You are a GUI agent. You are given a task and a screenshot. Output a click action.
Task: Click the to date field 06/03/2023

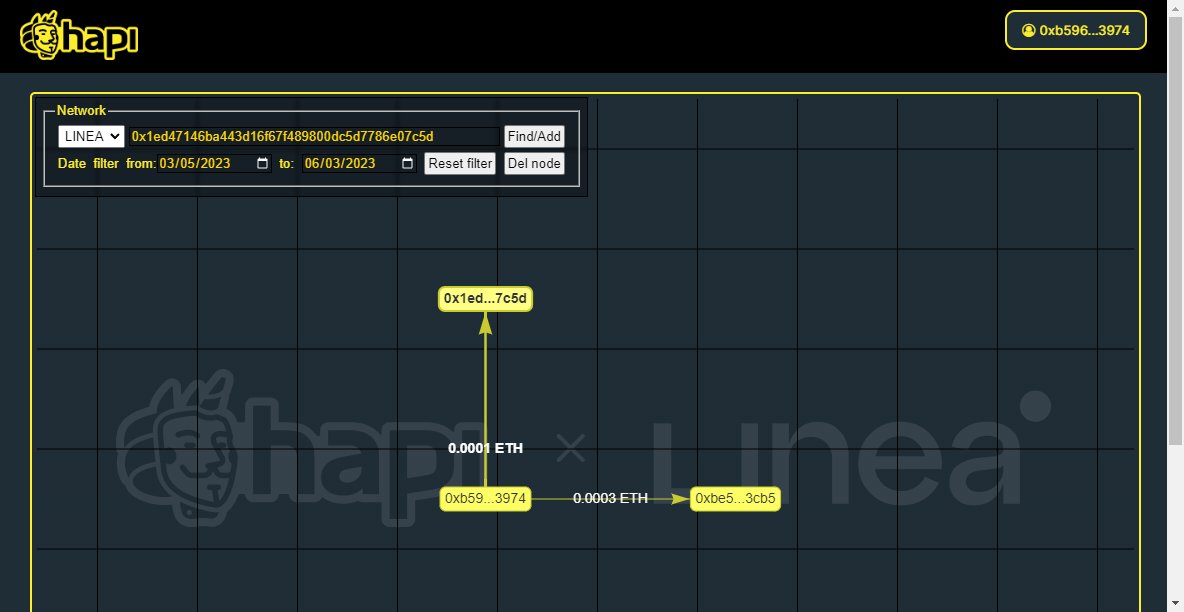[359, 163]
